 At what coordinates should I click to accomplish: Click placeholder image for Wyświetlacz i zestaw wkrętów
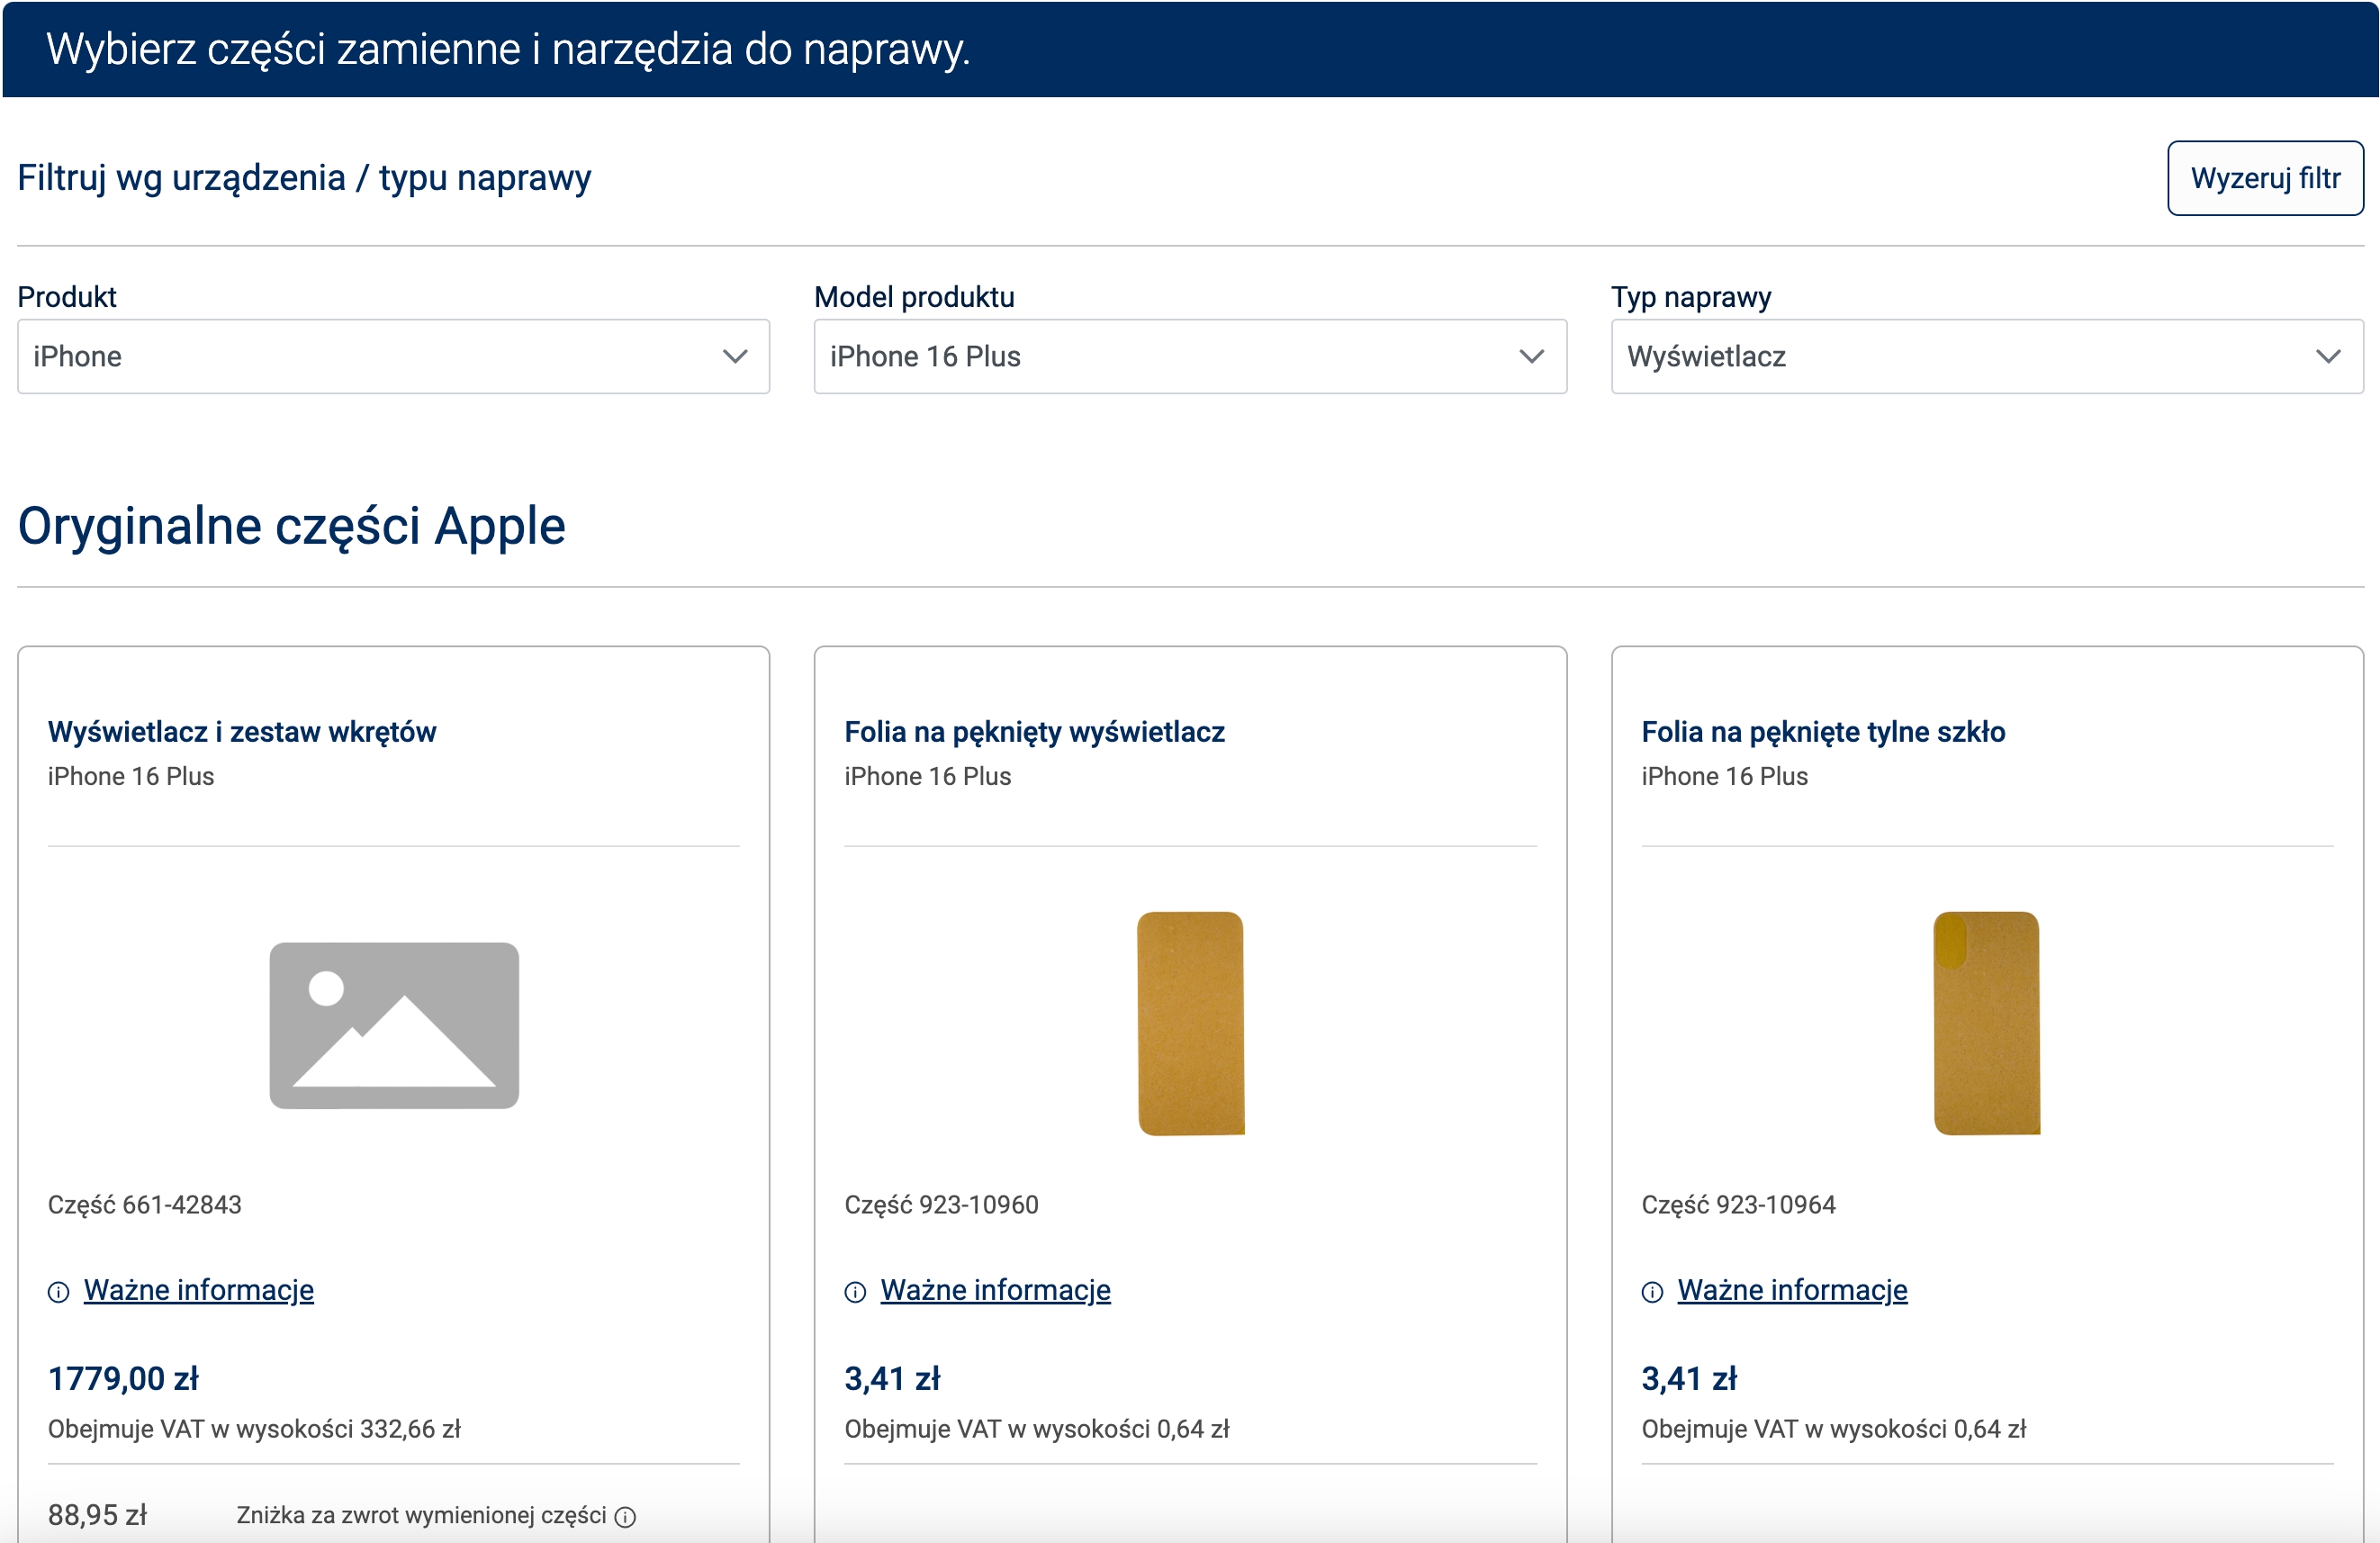394,1025
